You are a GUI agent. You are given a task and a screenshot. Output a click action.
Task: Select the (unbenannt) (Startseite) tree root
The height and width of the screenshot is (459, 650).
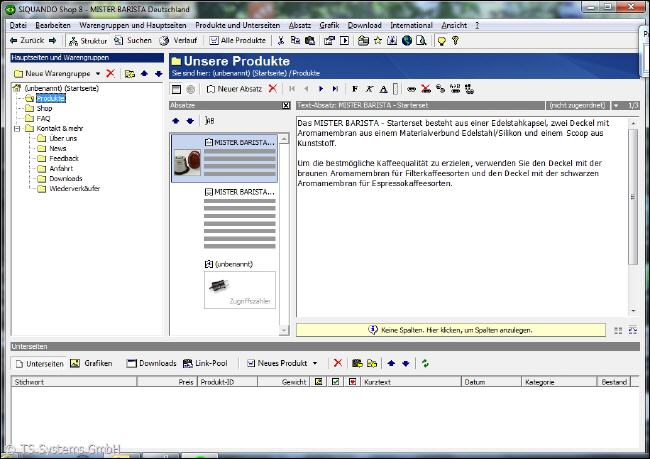click(61, 88)
